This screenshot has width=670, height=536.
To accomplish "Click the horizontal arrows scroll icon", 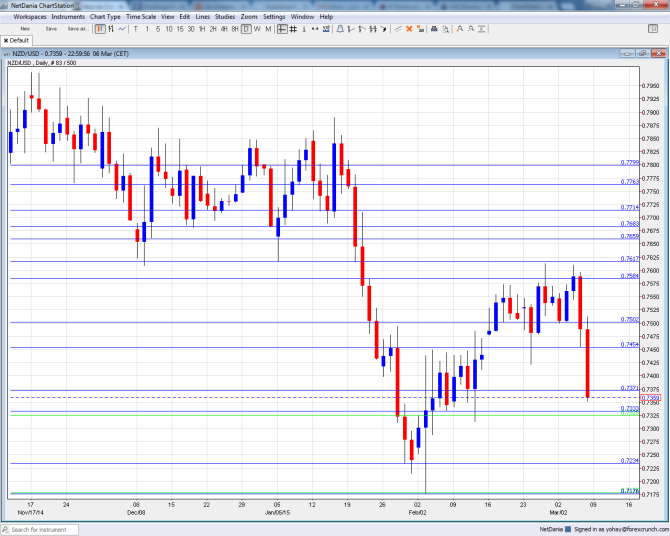I will (x=315, y=29).
